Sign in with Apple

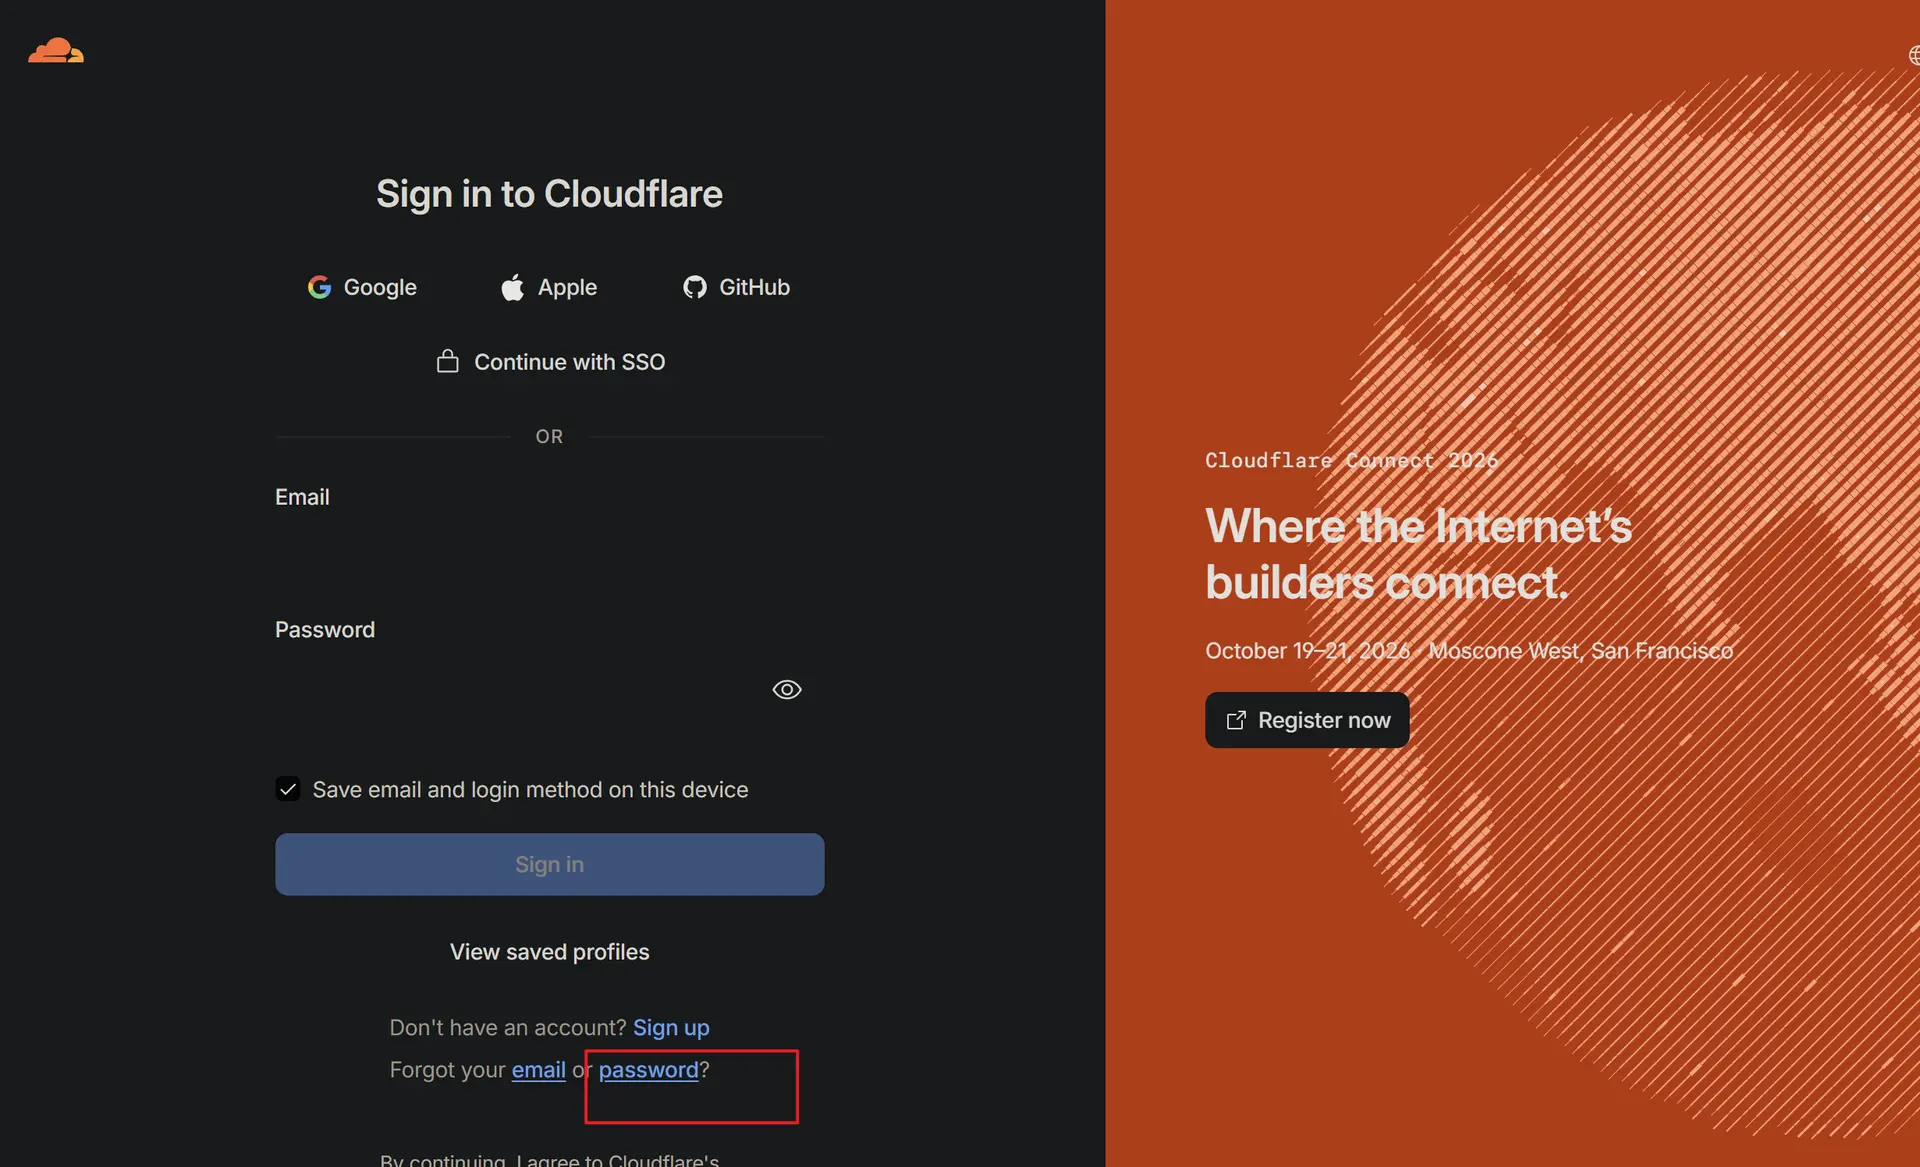click(549, 287)
